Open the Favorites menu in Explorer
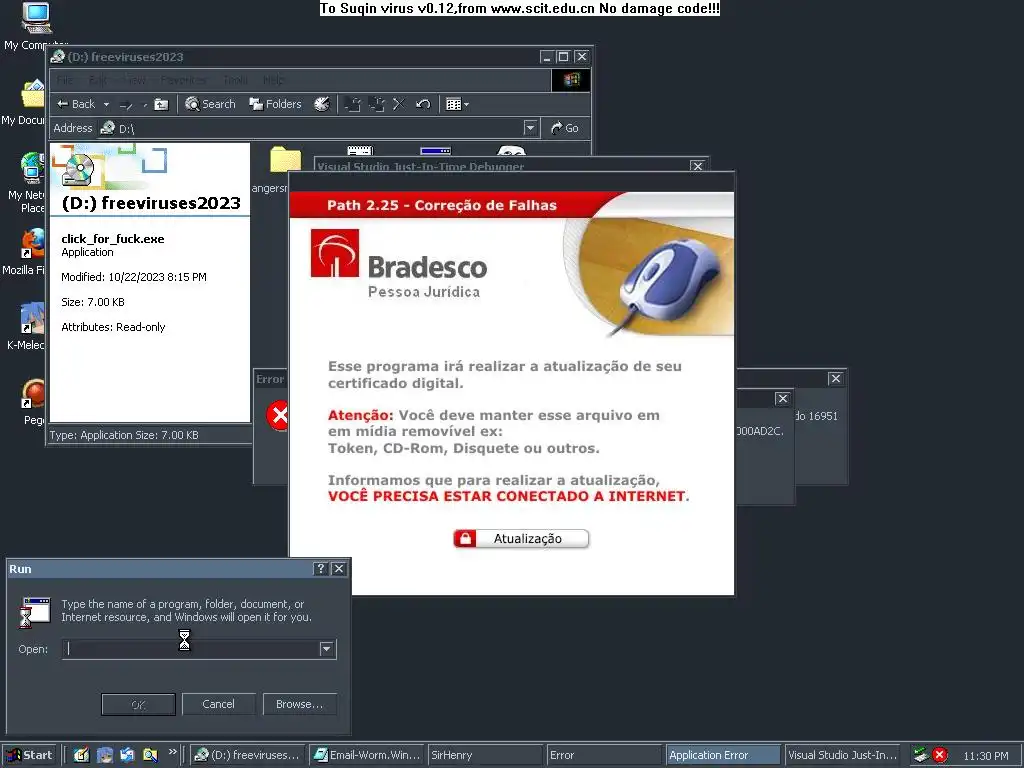The image size is (1024, 768). click(x=184, y=80)
